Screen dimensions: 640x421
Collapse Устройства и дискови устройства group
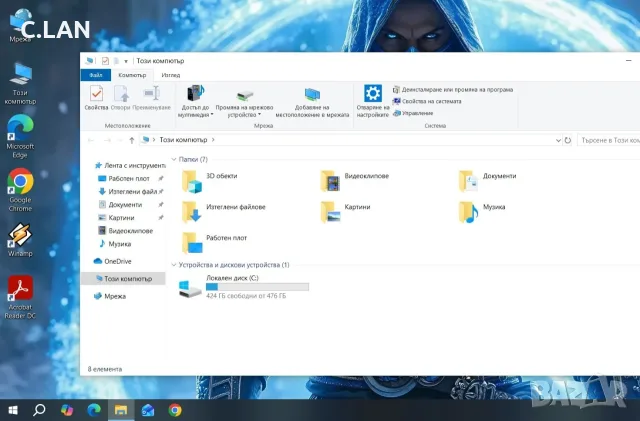pos(174,265)
